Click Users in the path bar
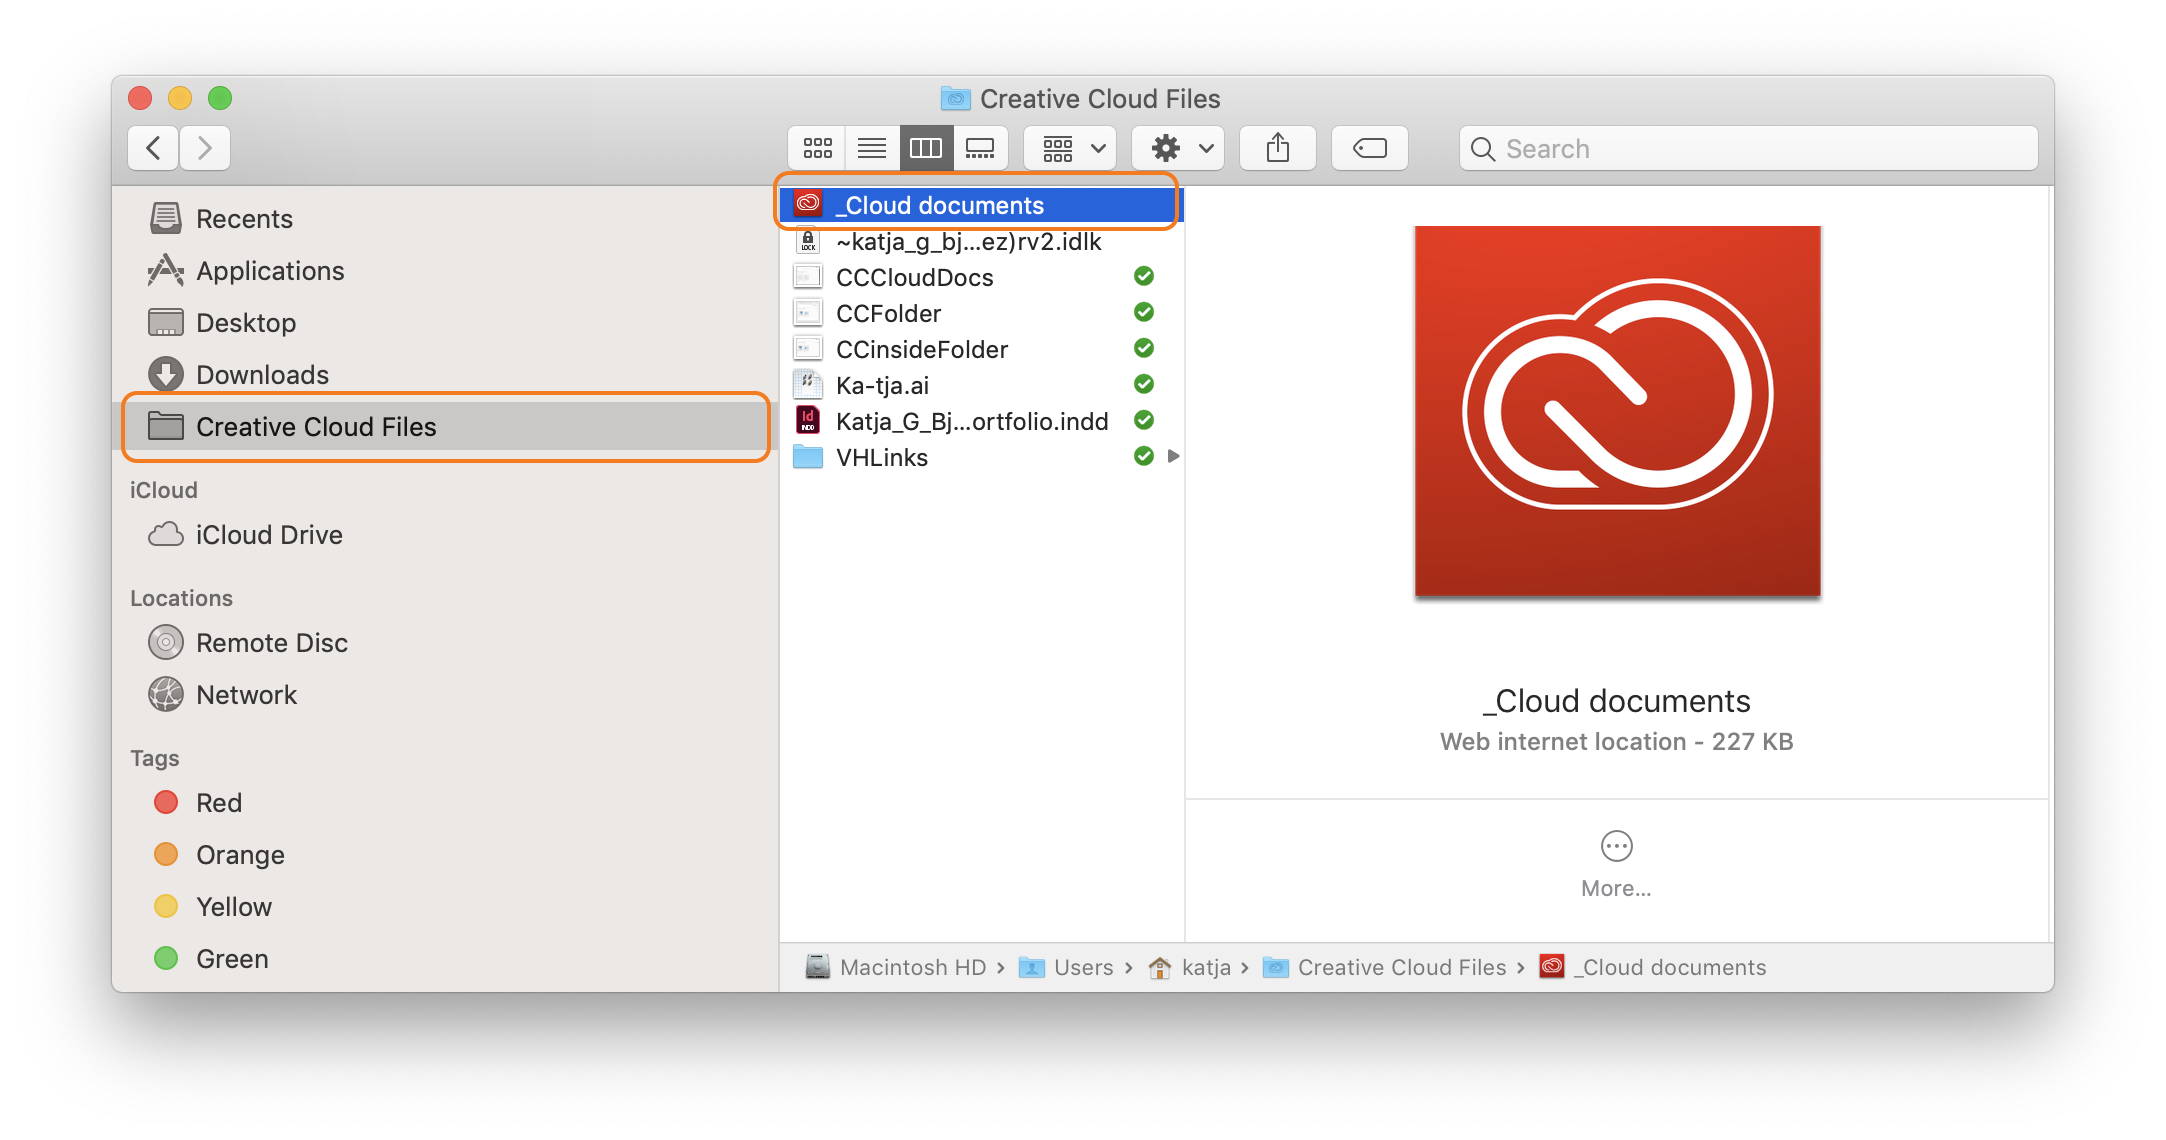2166x1140 pixels. click(1066, 967)
